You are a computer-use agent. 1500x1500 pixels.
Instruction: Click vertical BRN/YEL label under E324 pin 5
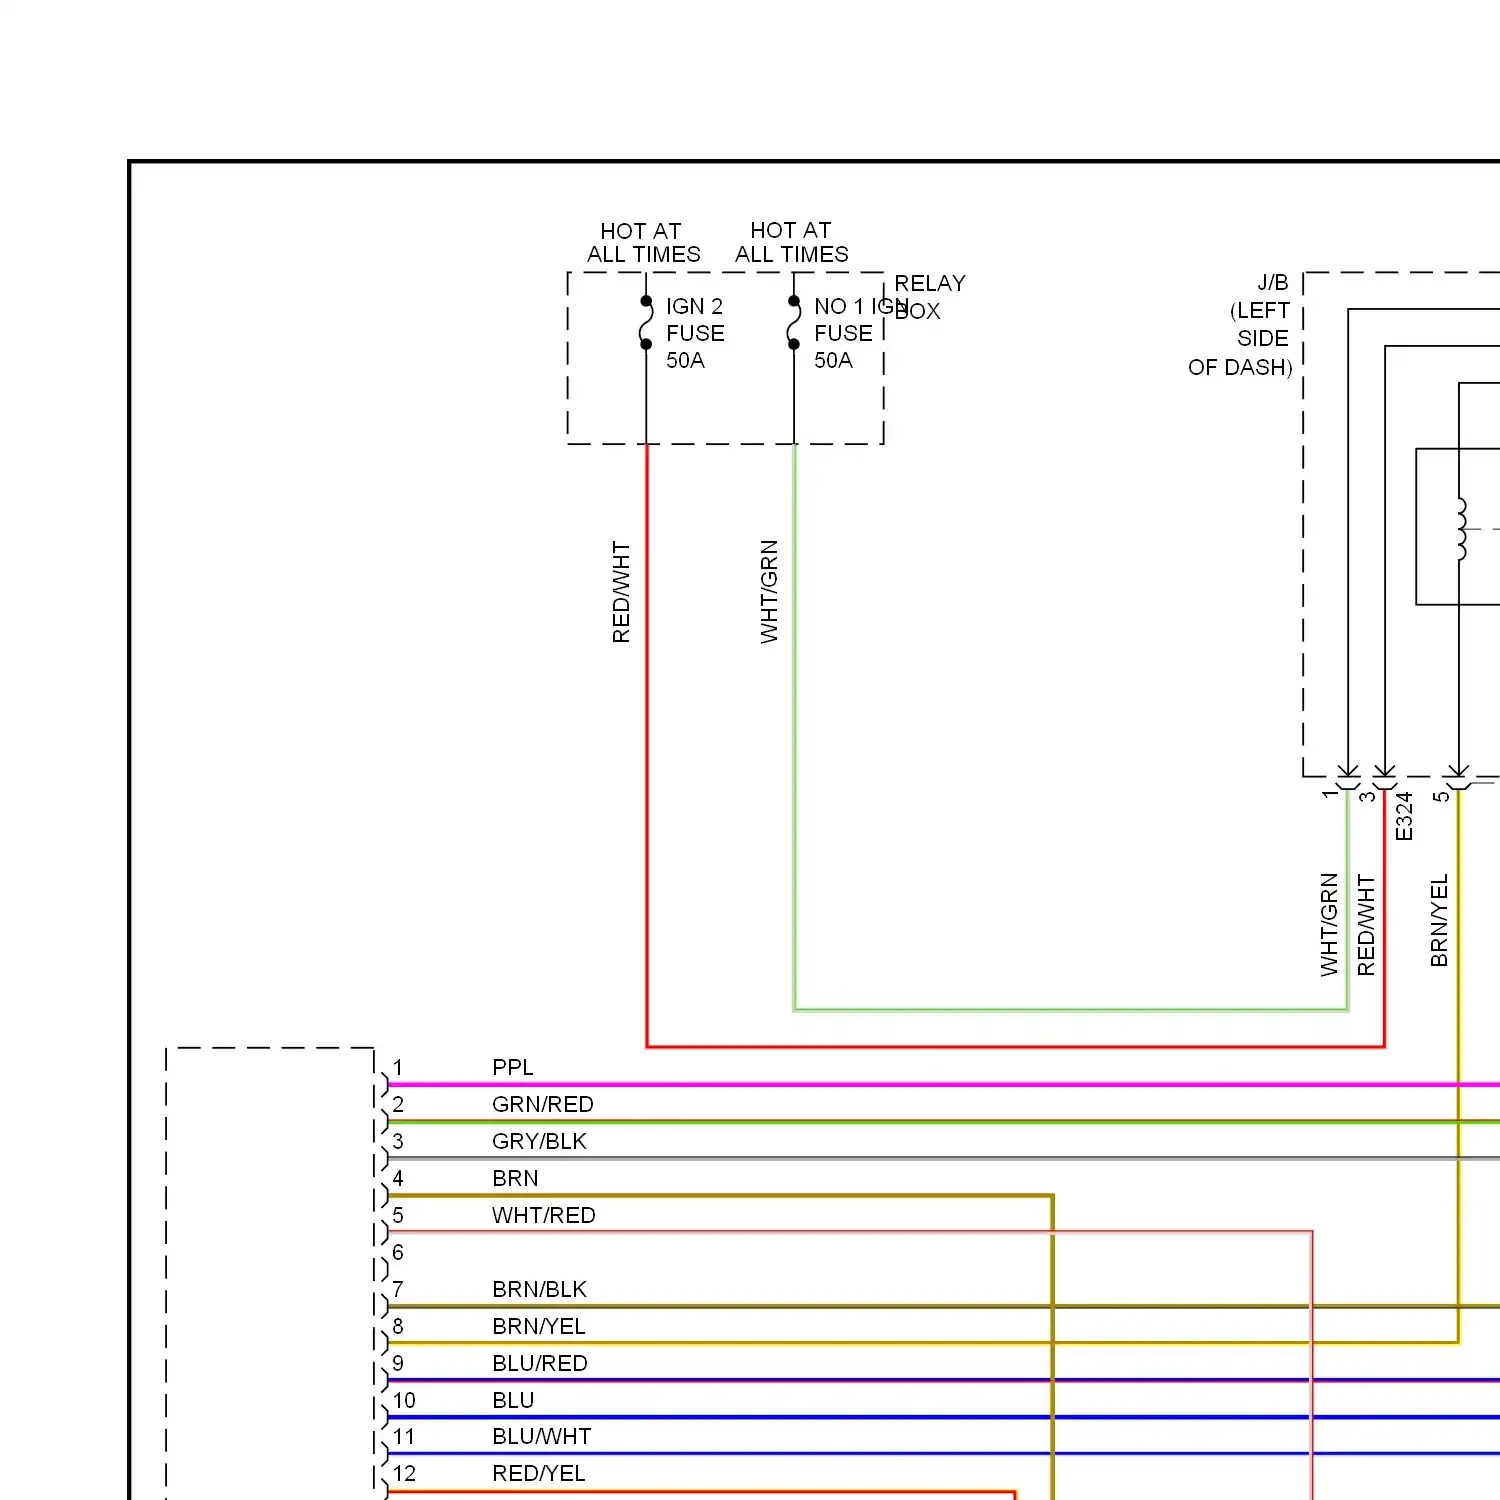1439,921
